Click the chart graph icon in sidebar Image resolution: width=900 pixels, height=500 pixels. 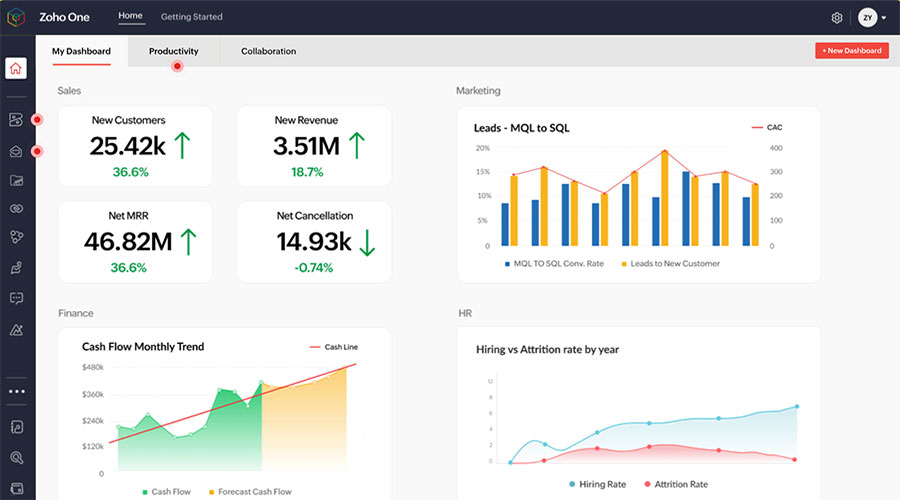point(16,181)
